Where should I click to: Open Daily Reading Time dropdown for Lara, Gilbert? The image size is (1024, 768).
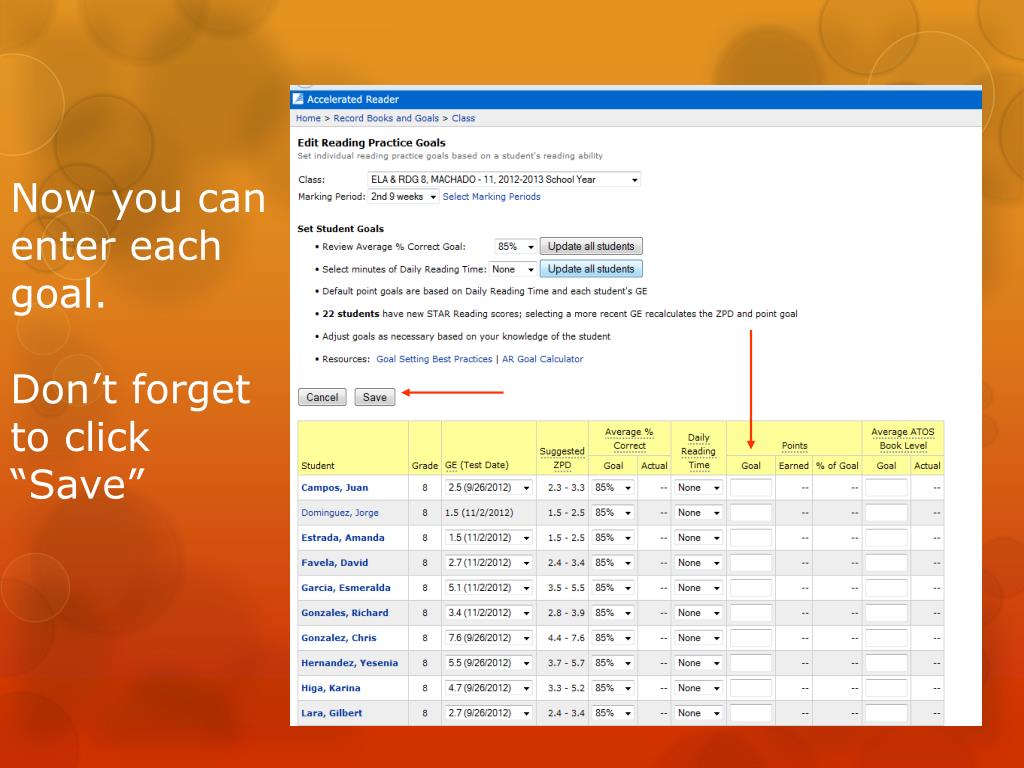click(x=698, y=713)
